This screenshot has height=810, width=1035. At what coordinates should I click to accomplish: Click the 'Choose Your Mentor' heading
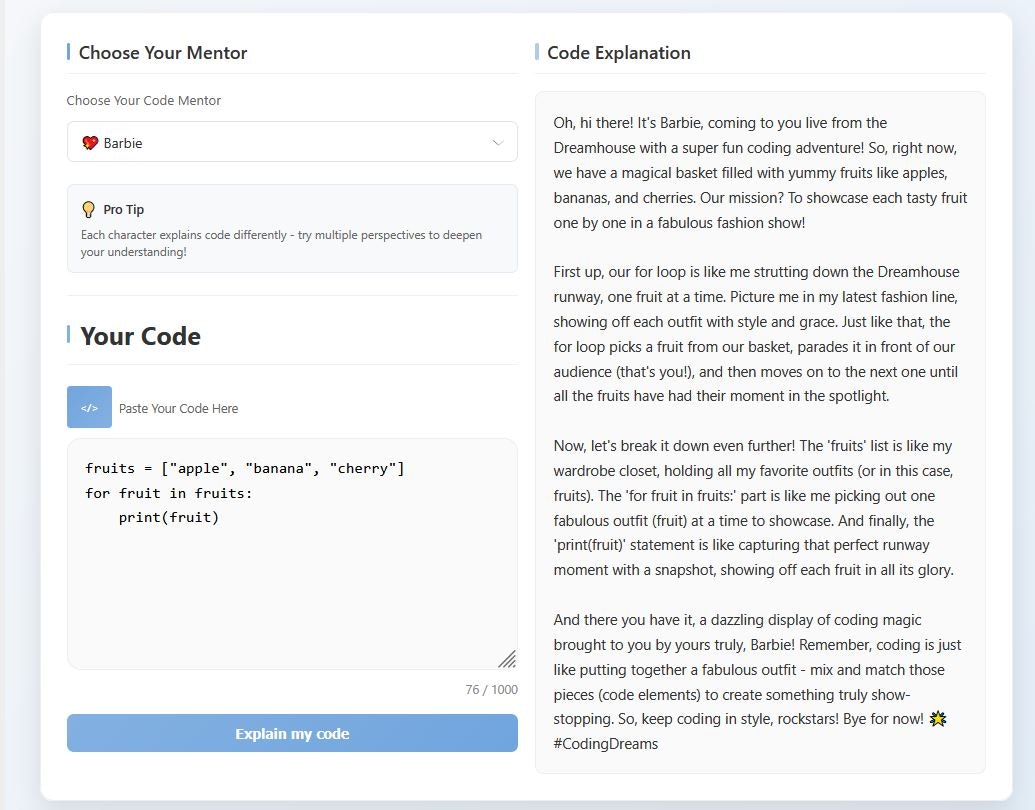point(162,53)
